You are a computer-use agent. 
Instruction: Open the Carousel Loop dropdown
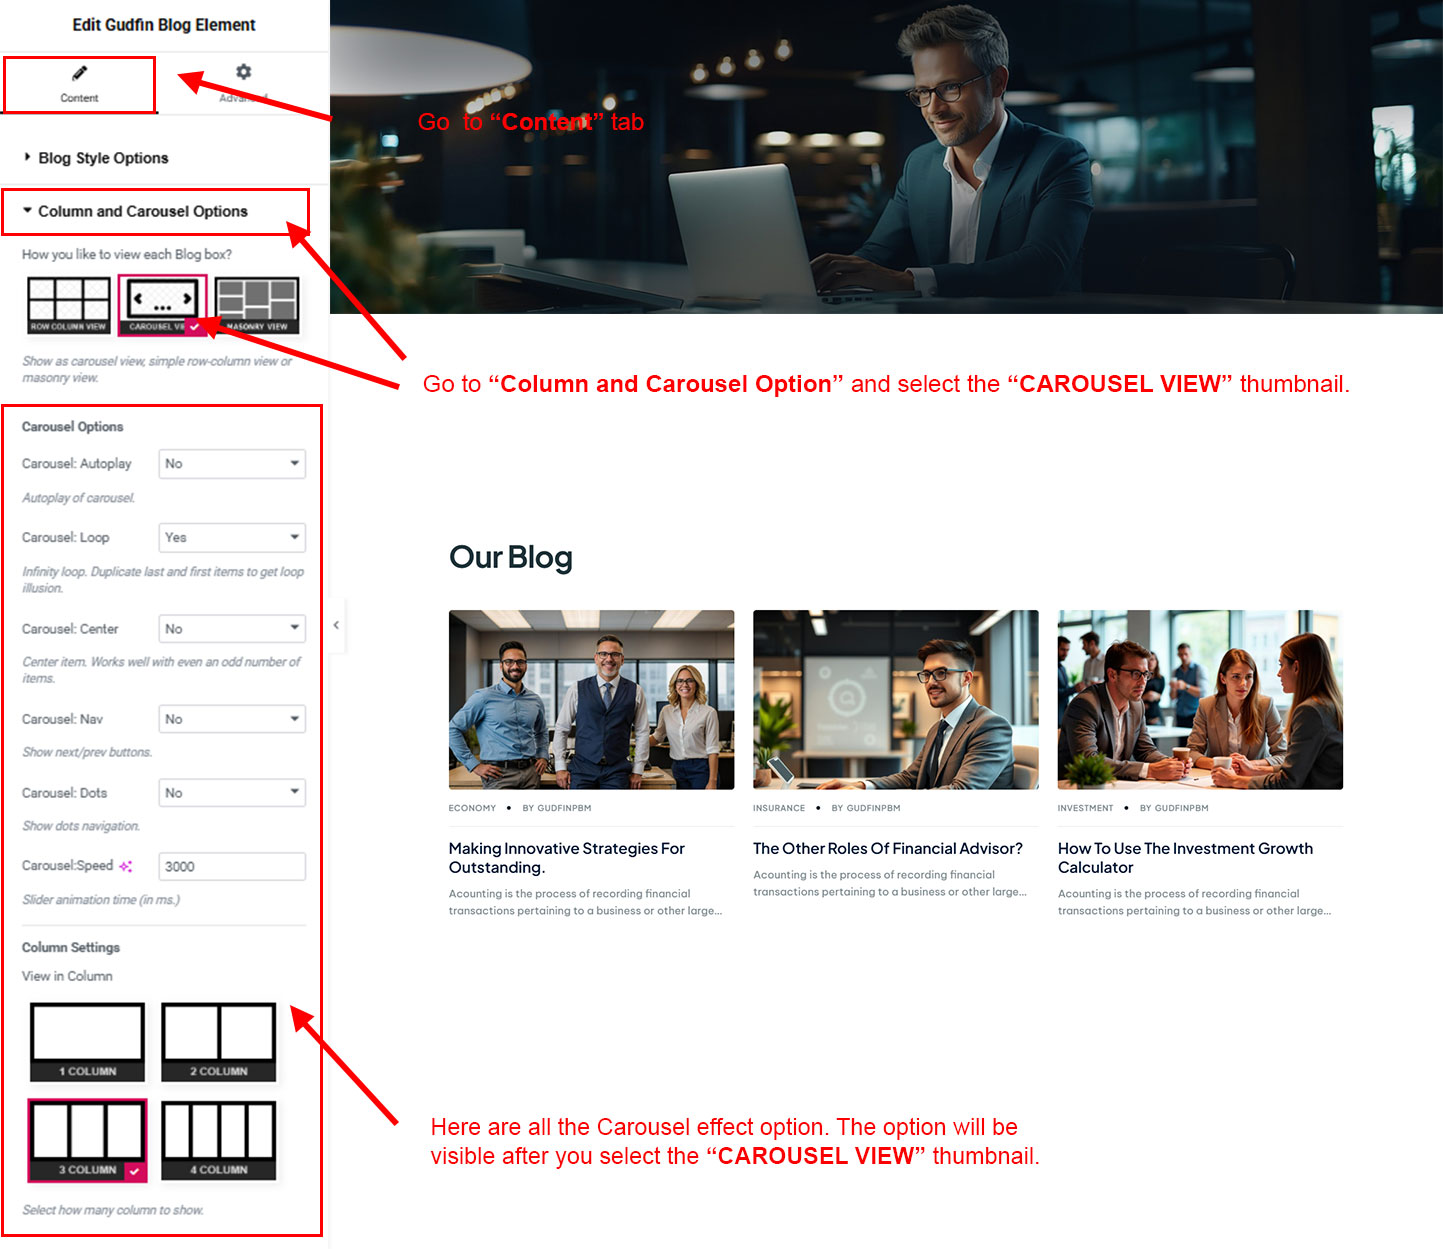(x=231, y=538)
